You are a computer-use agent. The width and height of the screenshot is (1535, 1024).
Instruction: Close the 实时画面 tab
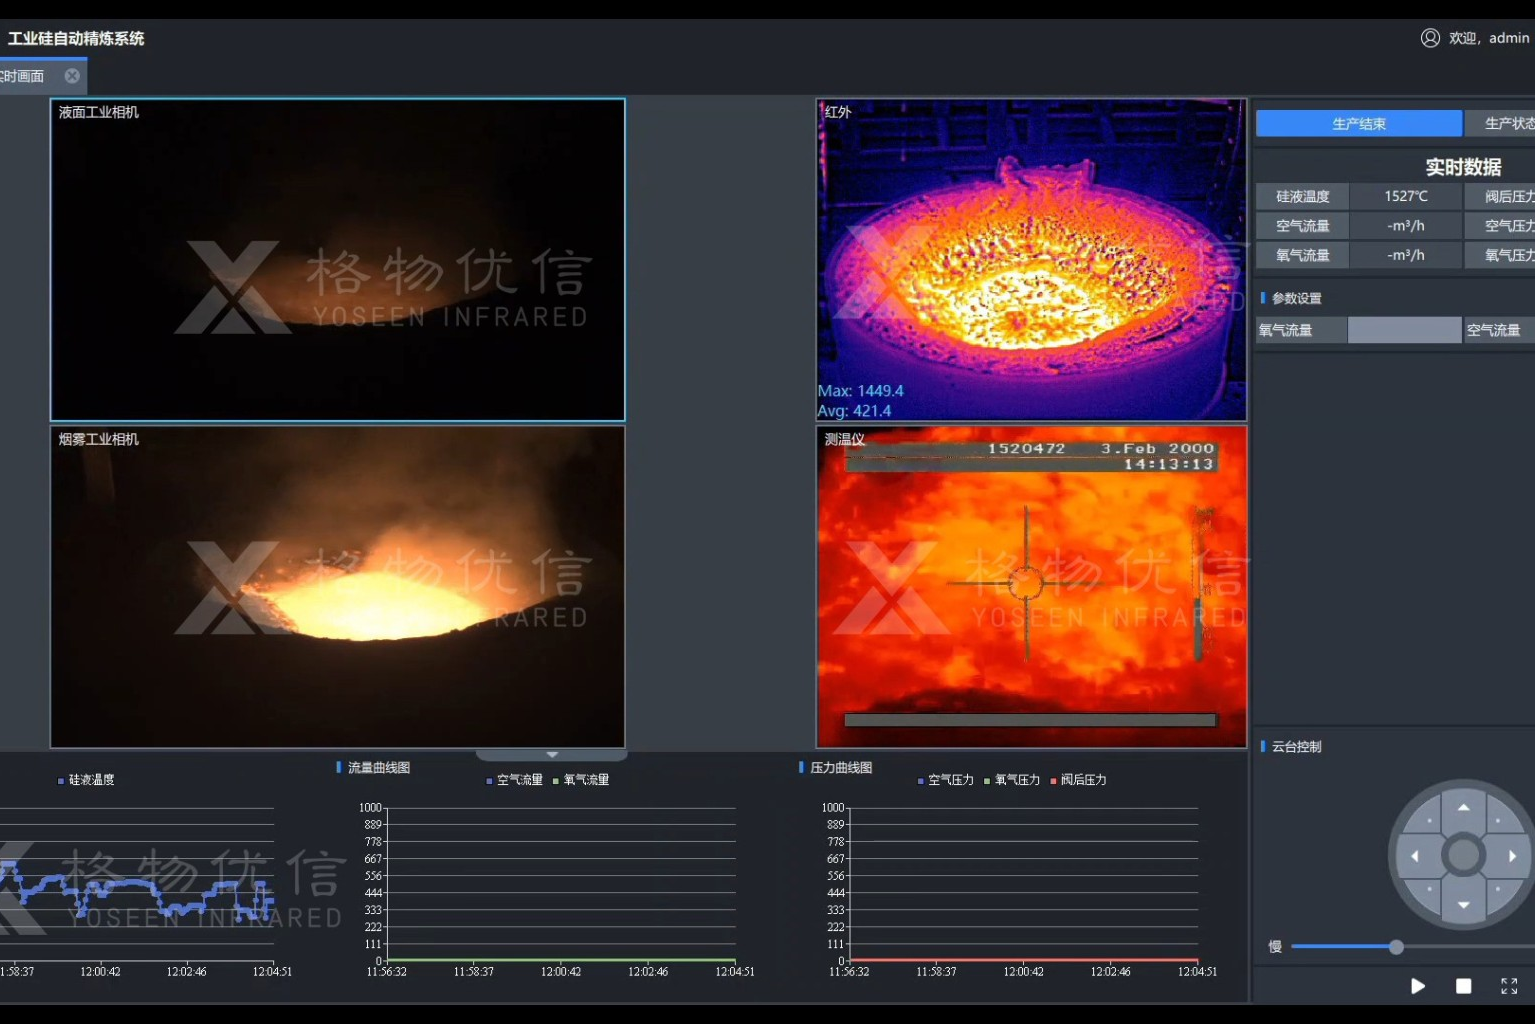pos(72,76)
